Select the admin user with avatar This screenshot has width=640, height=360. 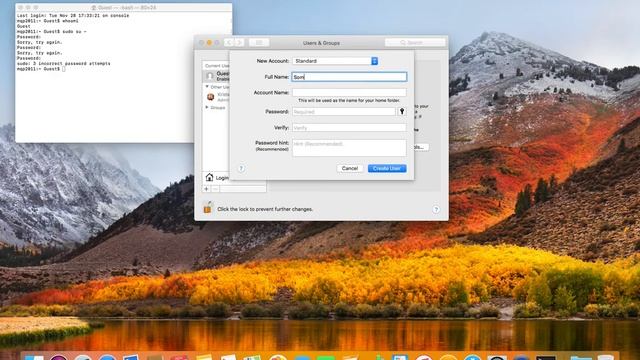(217, 97)
